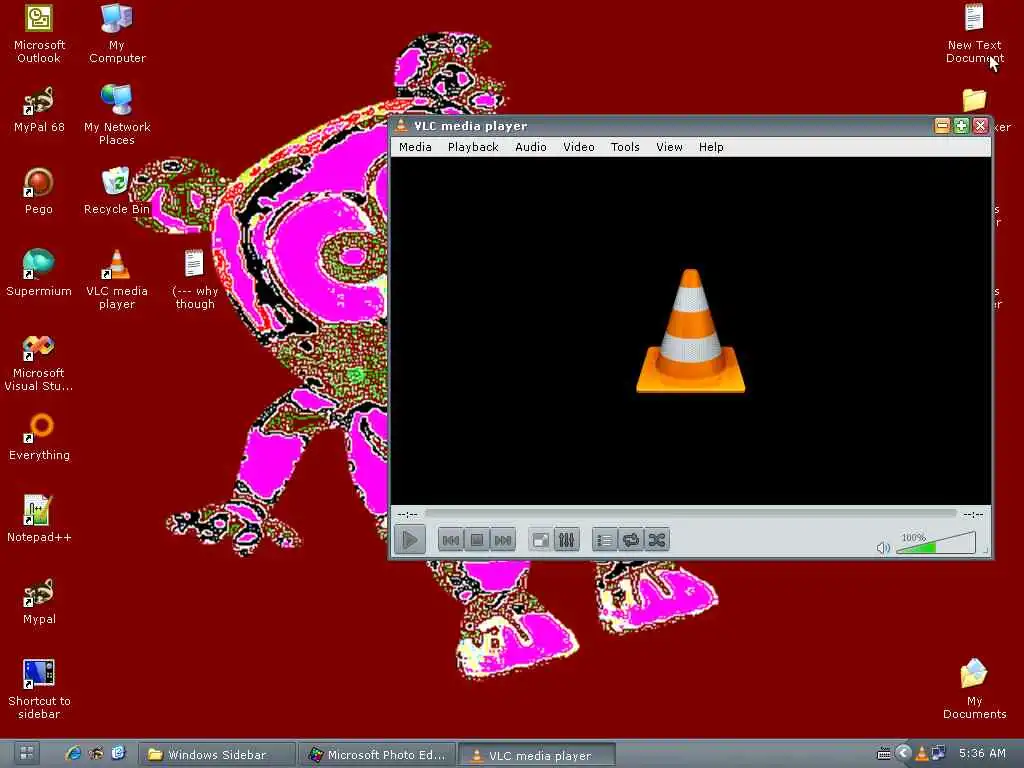Open the Audio menu

tap(530, 147)
